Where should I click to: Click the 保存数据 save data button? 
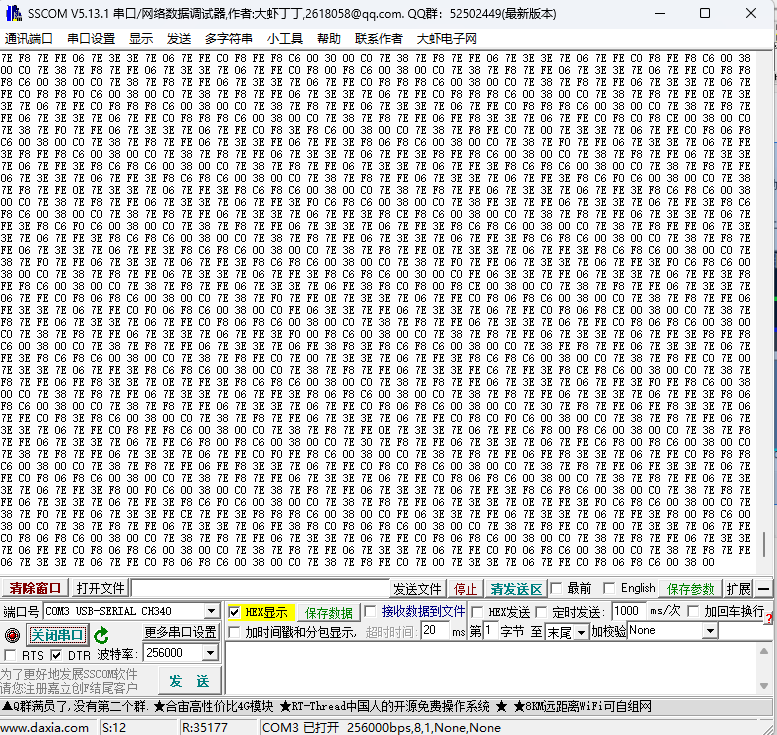(x=329, y=612)
